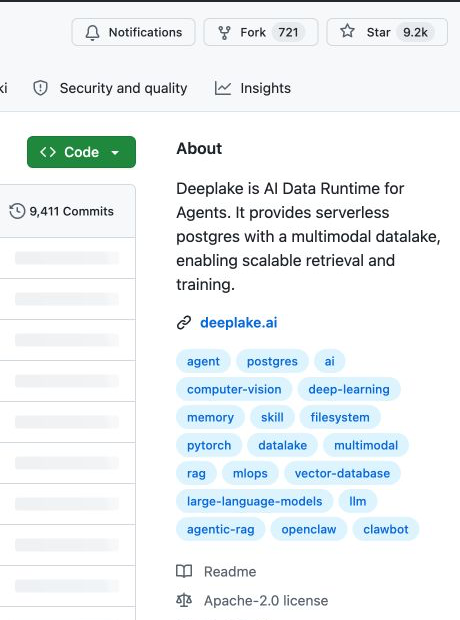Click the Notifications button label

pyautogui.click(x=146, y=32)
